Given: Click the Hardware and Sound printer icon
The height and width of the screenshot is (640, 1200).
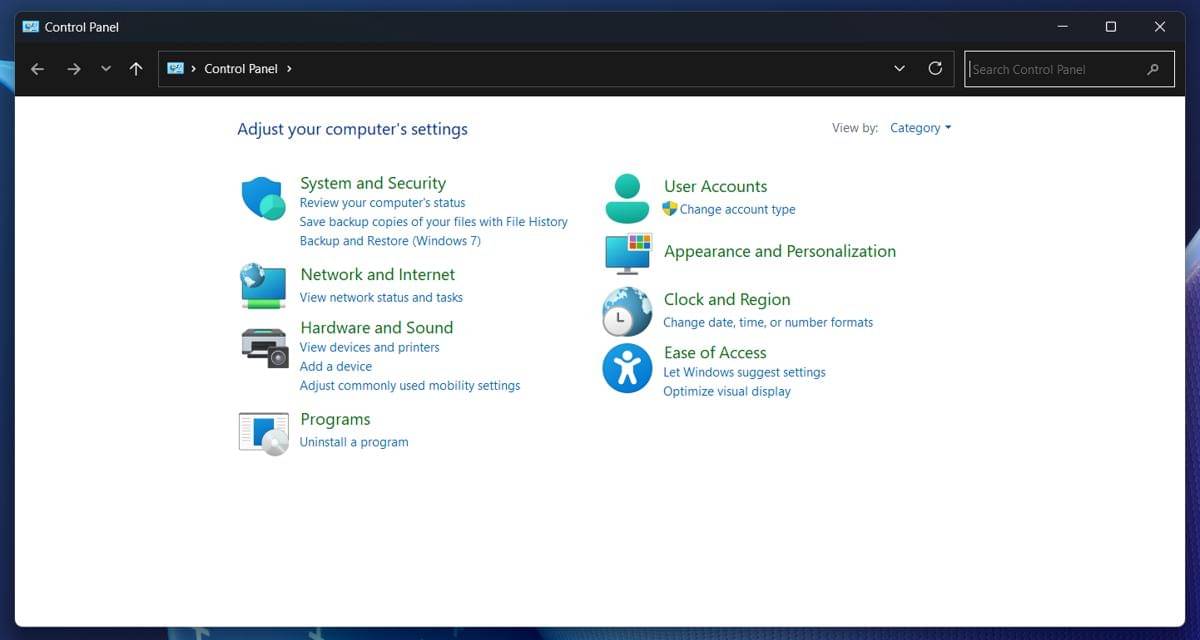Looking at the screenshot, I should (264, 346).
